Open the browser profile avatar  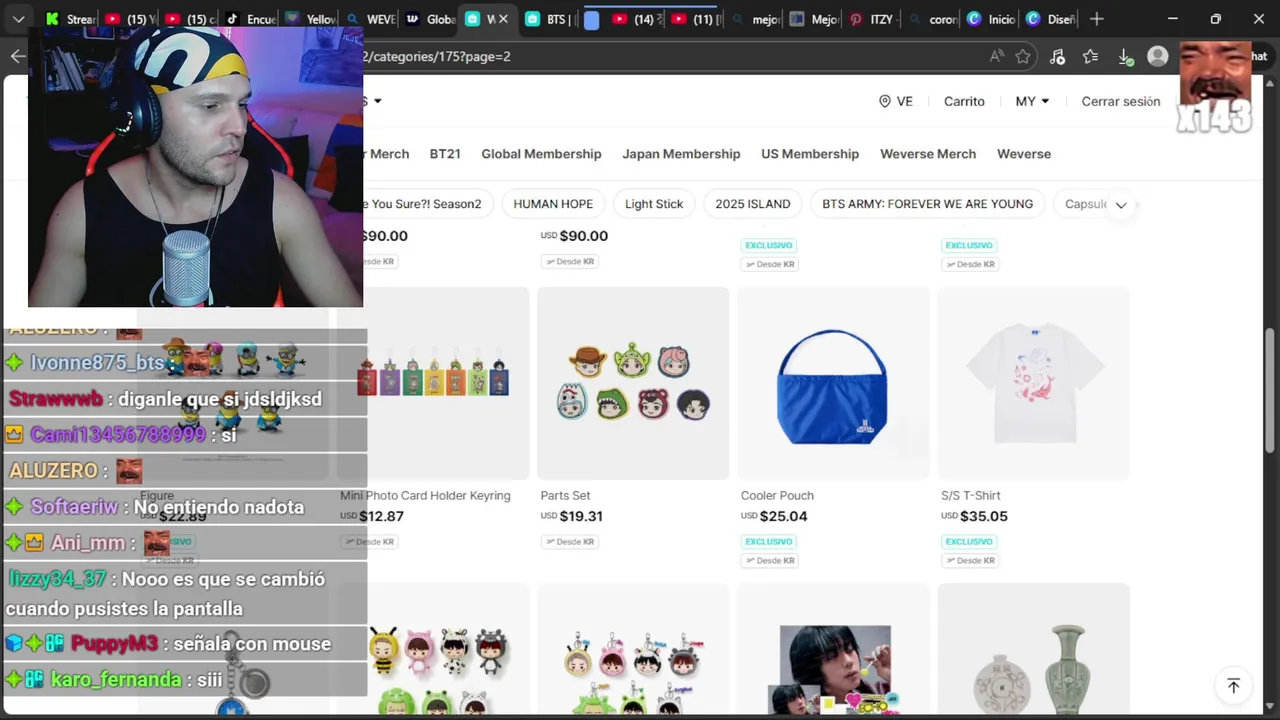[1158, 57]
